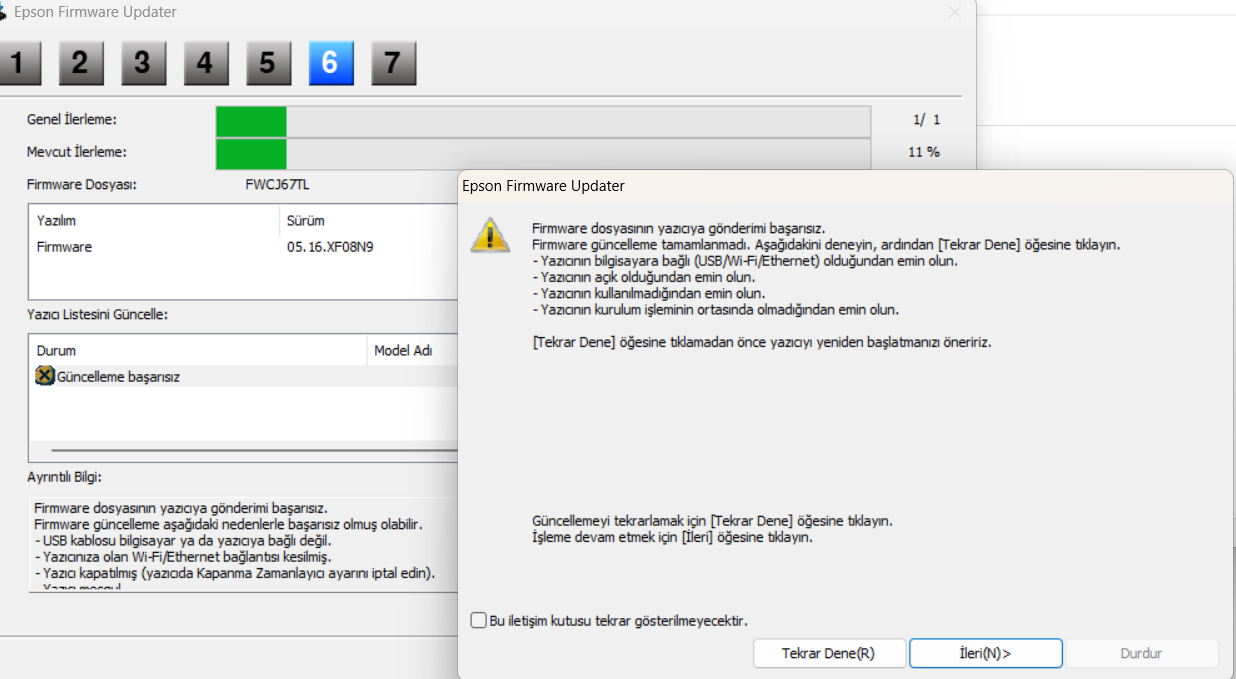The image size is (1236, 679).
Task: Click the Yazılım column header
Action: click(154, 220)
